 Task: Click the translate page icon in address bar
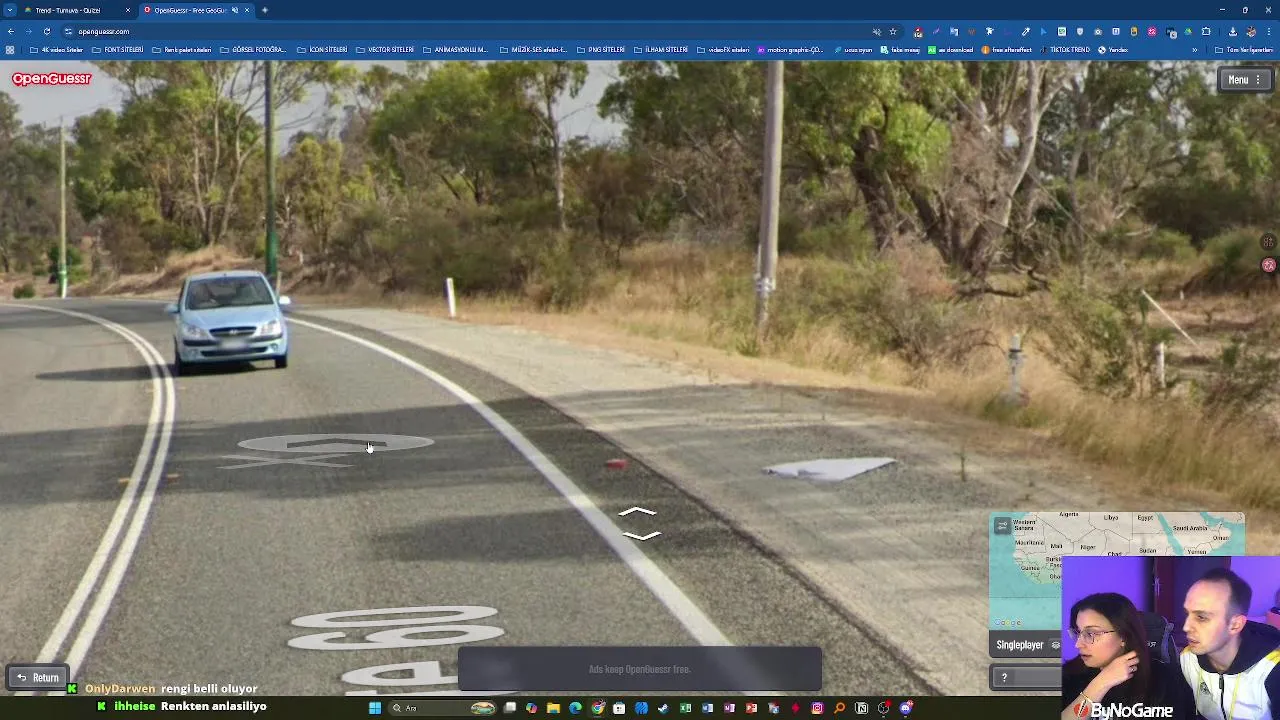pyautogui.click(x=876, y=32)
